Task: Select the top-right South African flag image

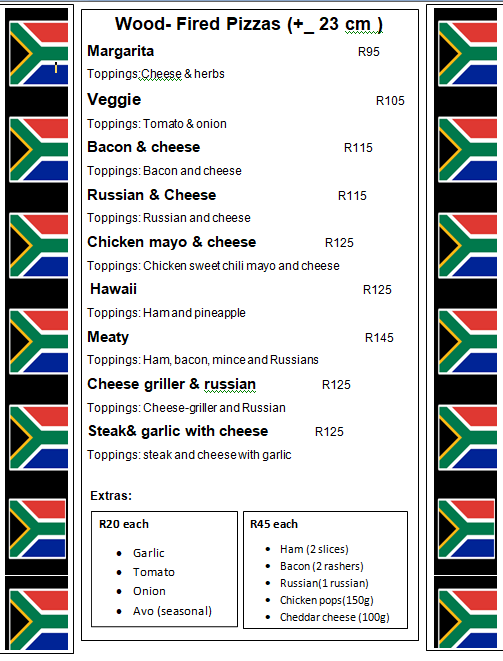Action: tap(468, 54)
